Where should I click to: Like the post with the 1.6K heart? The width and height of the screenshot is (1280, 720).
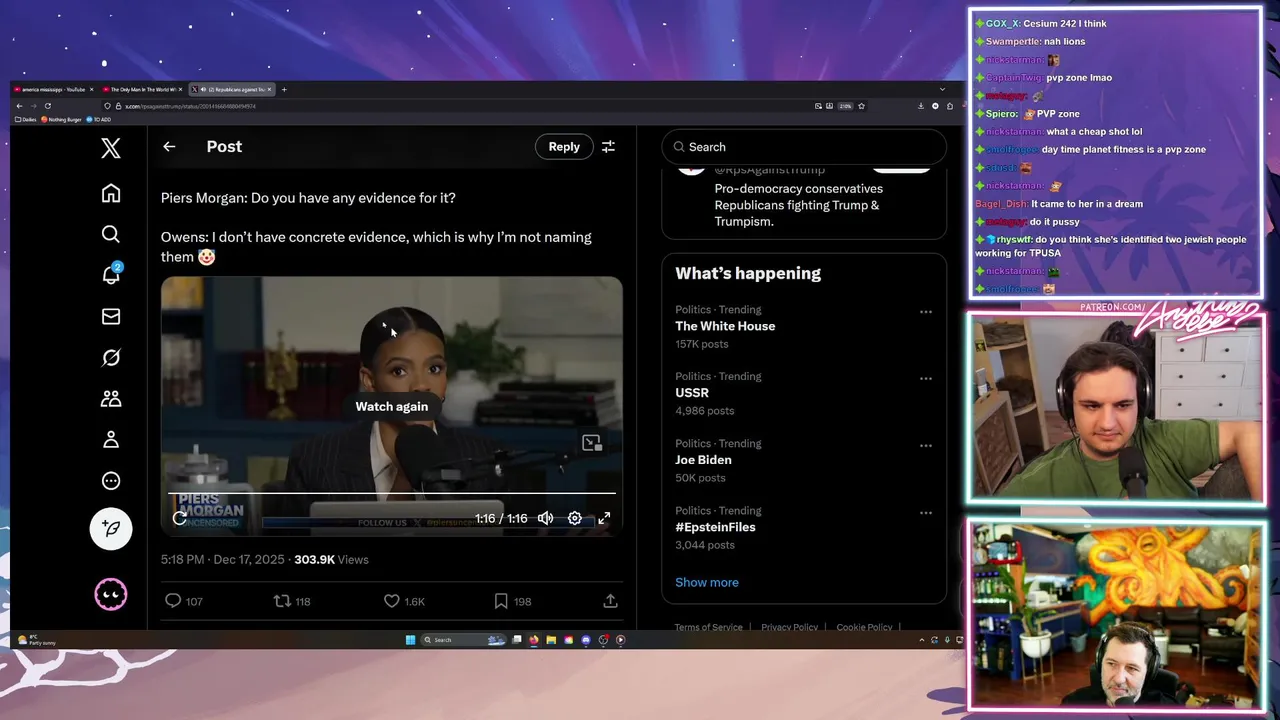pos(404,601)
